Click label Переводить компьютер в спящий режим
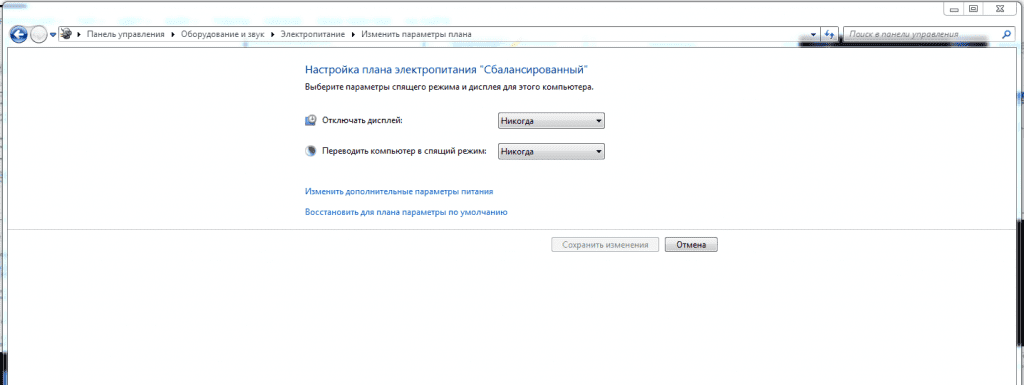Image resolution: width=1024 pixels, height=385 pixels. [405, 151]
